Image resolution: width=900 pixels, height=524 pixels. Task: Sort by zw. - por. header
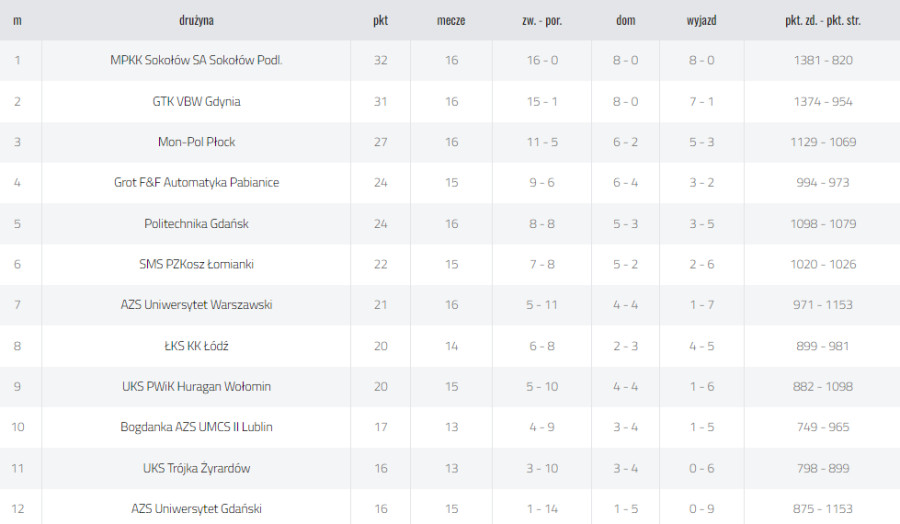point(542,21)
